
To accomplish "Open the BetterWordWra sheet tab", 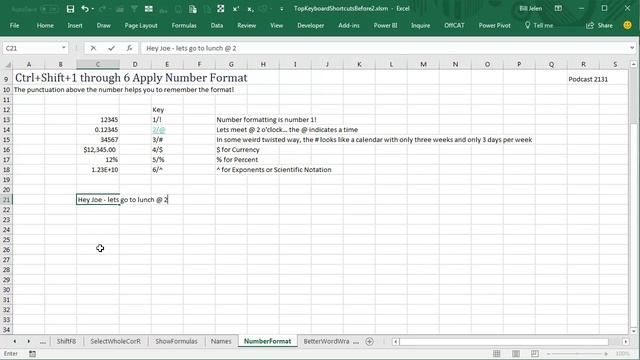I will tap(326, 341).
